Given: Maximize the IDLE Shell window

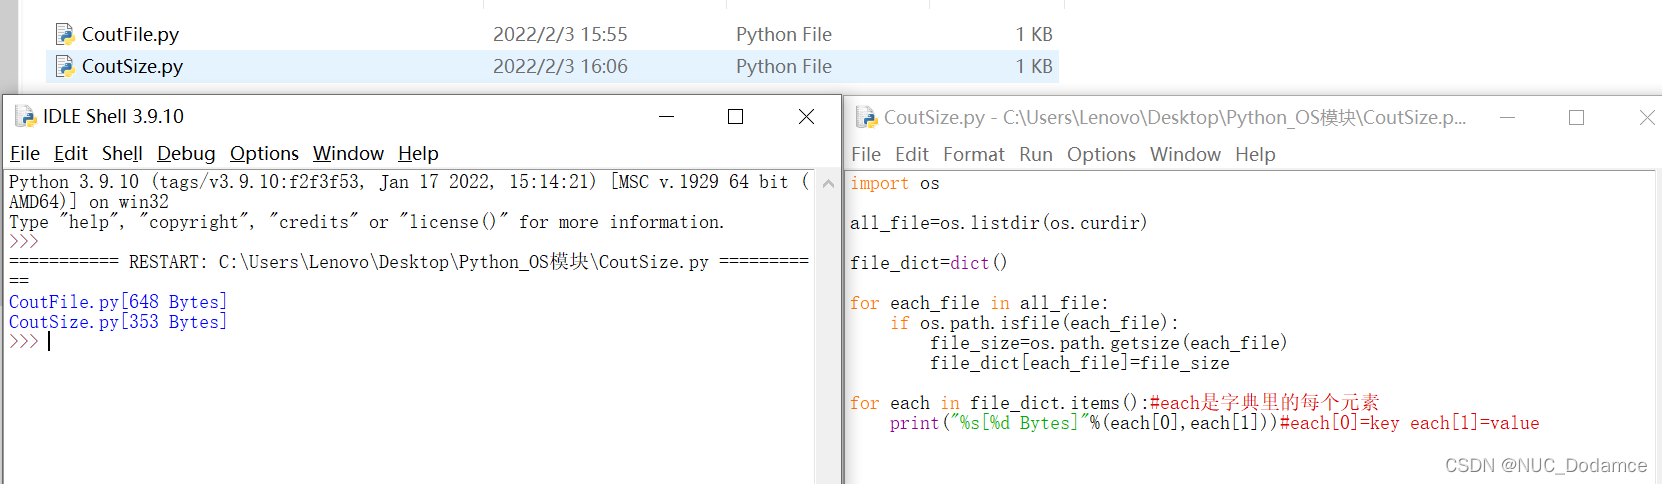Looking at the screenshot, I should (735, 117).
